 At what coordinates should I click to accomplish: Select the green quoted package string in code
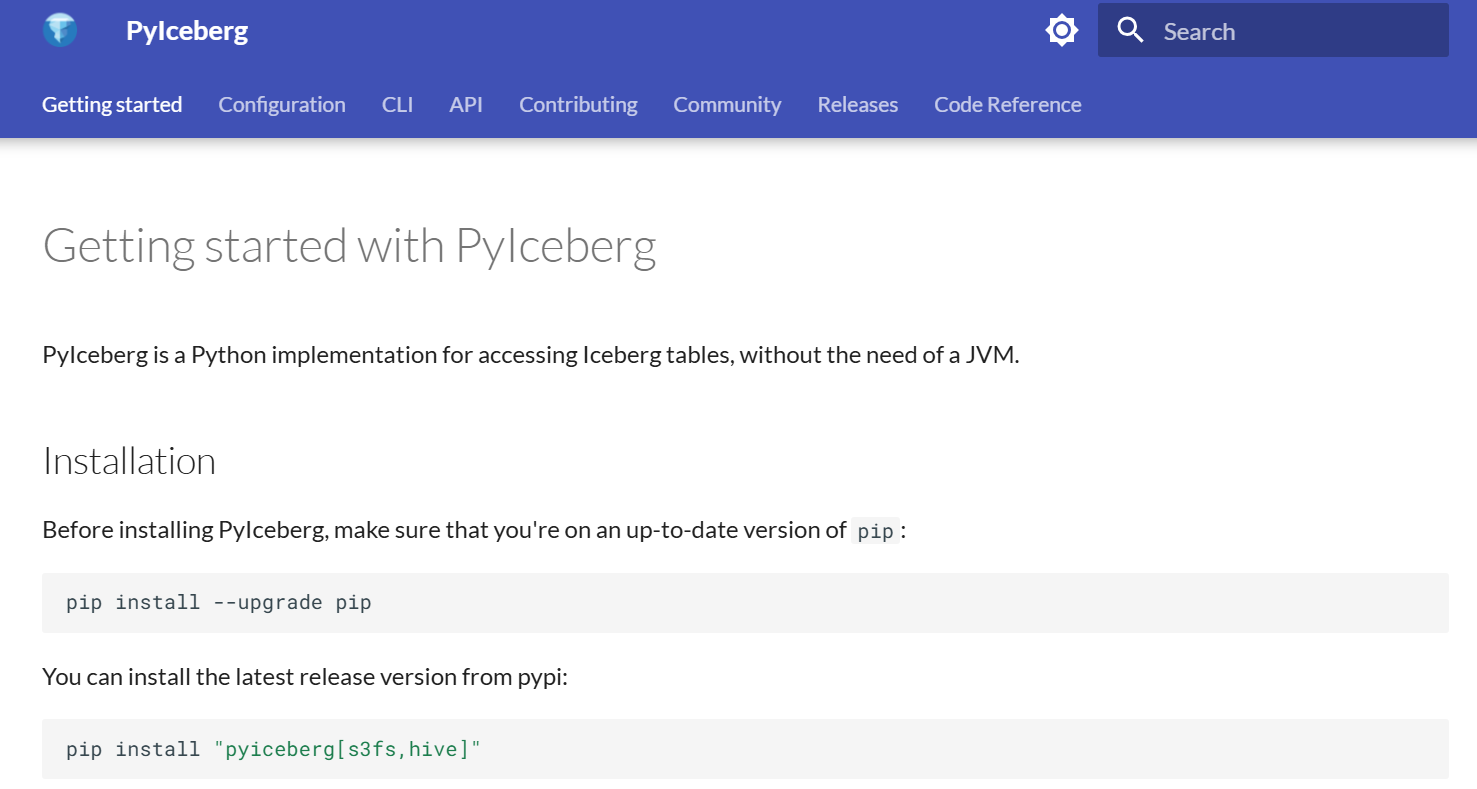349,748
